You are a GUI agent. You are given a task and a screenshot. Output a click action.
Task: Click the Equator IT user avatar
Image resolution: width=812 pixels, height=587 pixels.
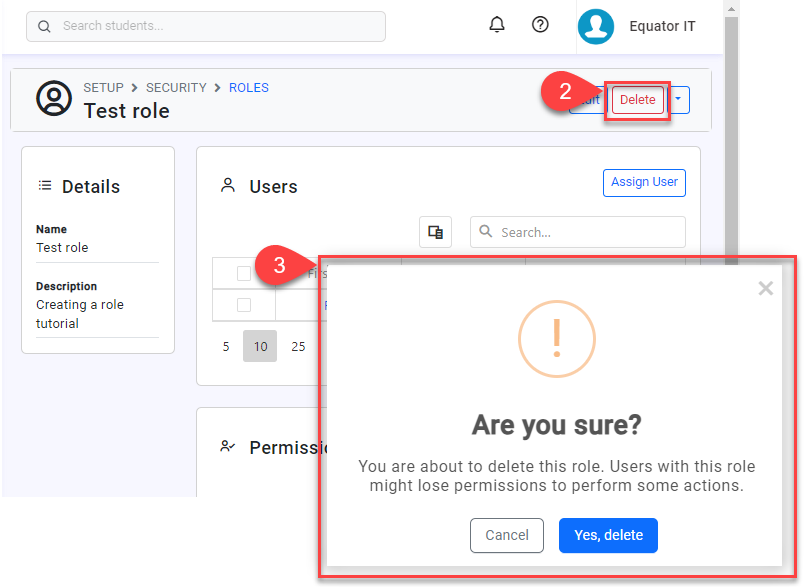tap(595, 27)
